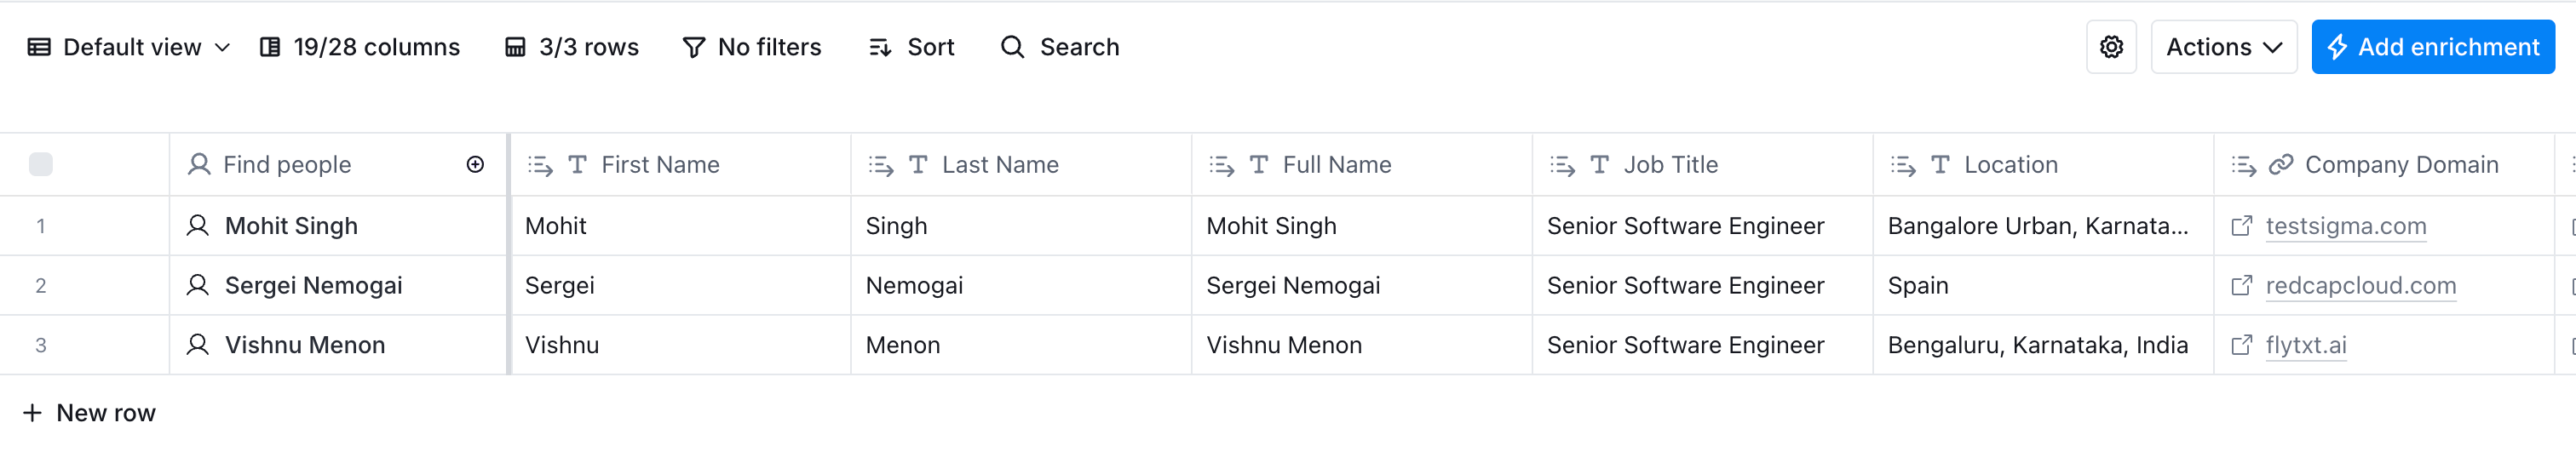Click the settings gear icon

click(x=2111, y=47)
